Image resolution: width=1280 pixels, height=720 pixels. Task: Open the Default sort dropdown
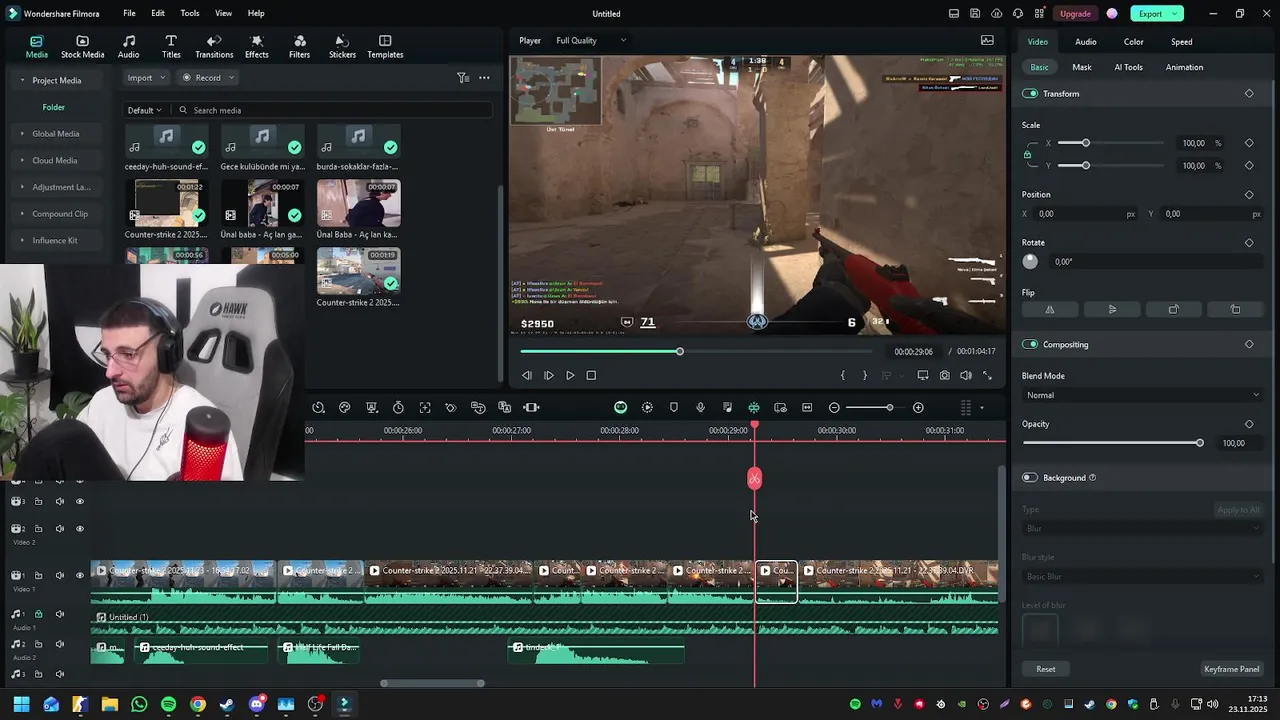click(145, 110)
